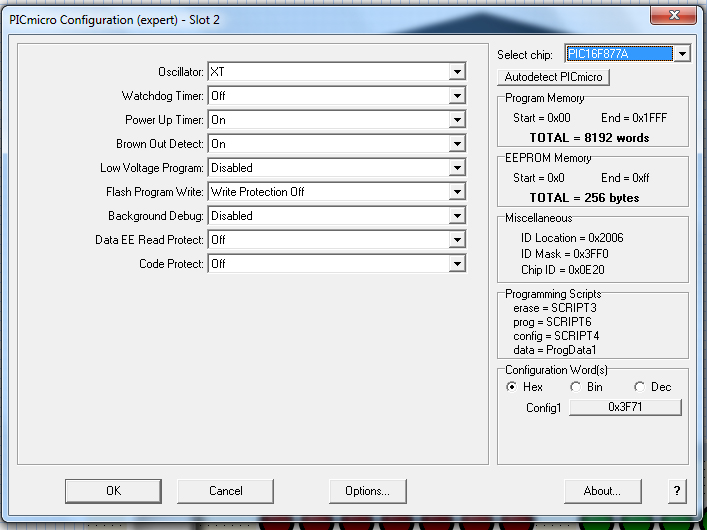Image resolution: width=707 pixels, height=530 pixels.
Task: Open the Oscillator dropdown set to XT
Action: (337, 72)
